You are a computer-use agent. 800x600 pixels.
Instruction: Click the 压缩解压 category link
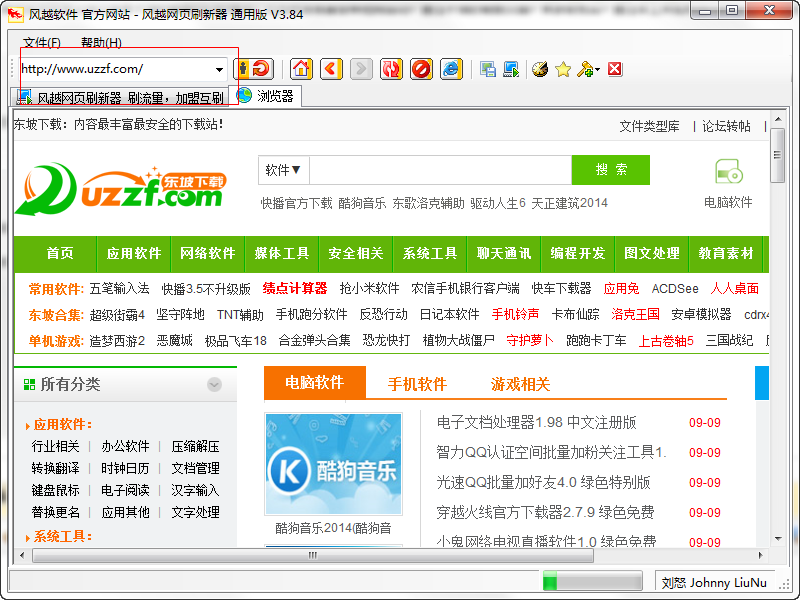coord(195,447)
